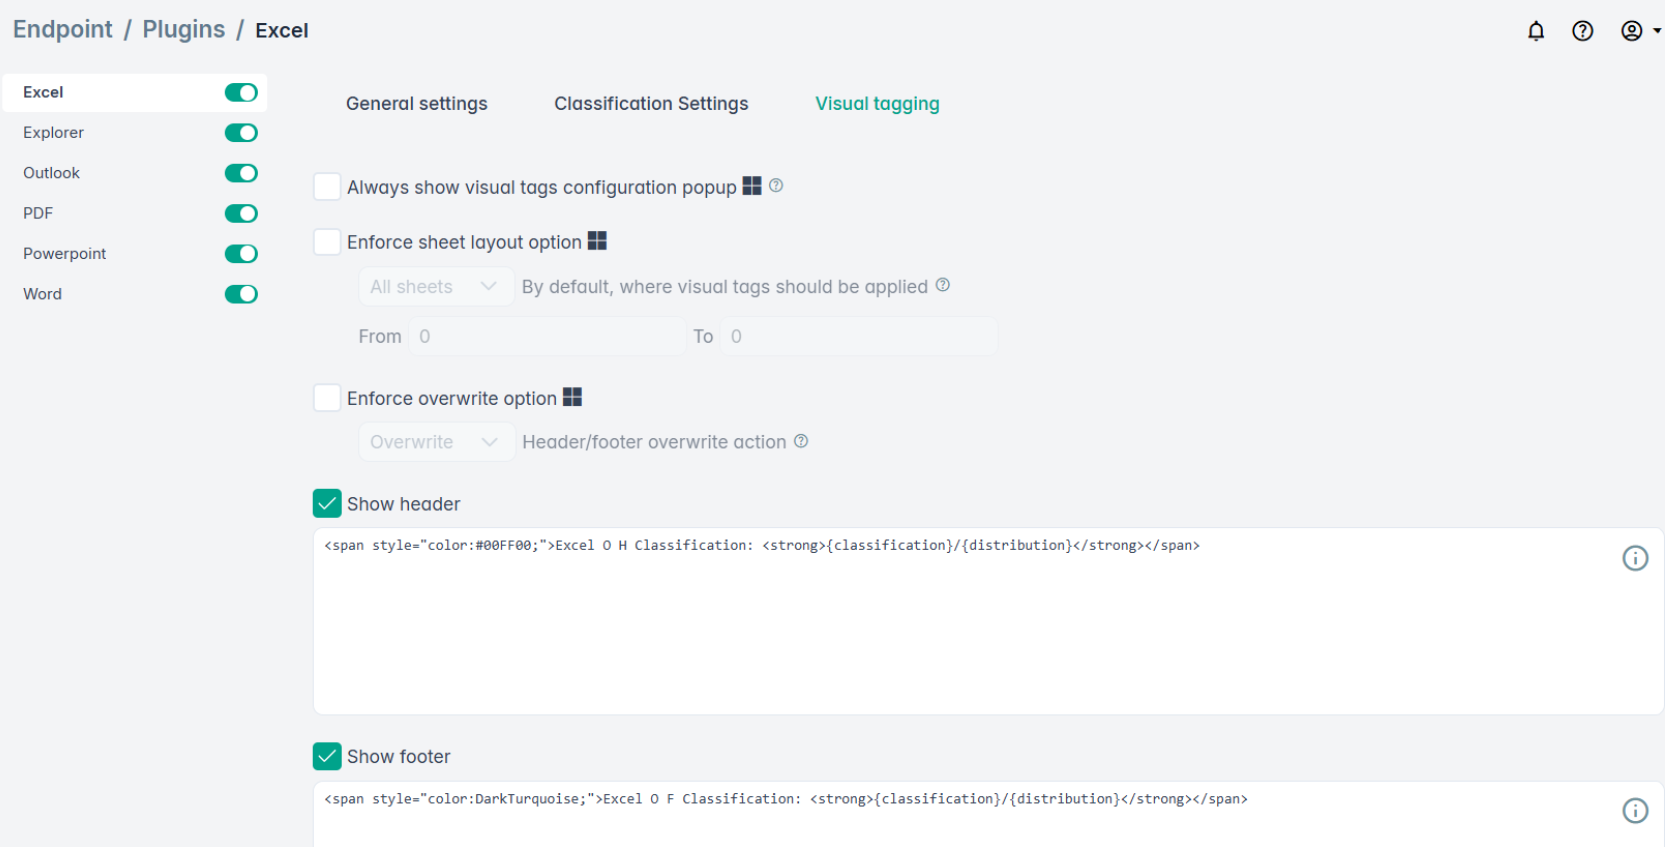Click Windows icon next to Enforce sheet layout option
This screenshot has height=847, width=1670.
tap(597, 241)
